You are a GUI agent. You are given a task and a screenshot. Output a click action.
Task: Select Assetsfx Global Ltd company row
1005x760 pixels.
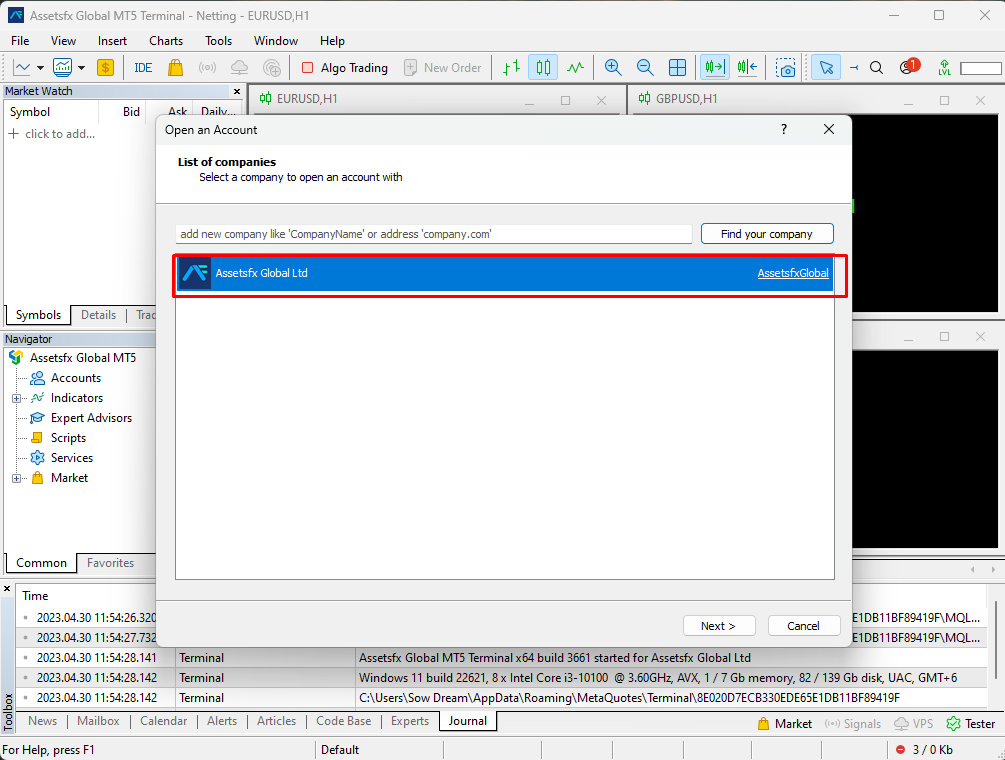click(505, 273)
